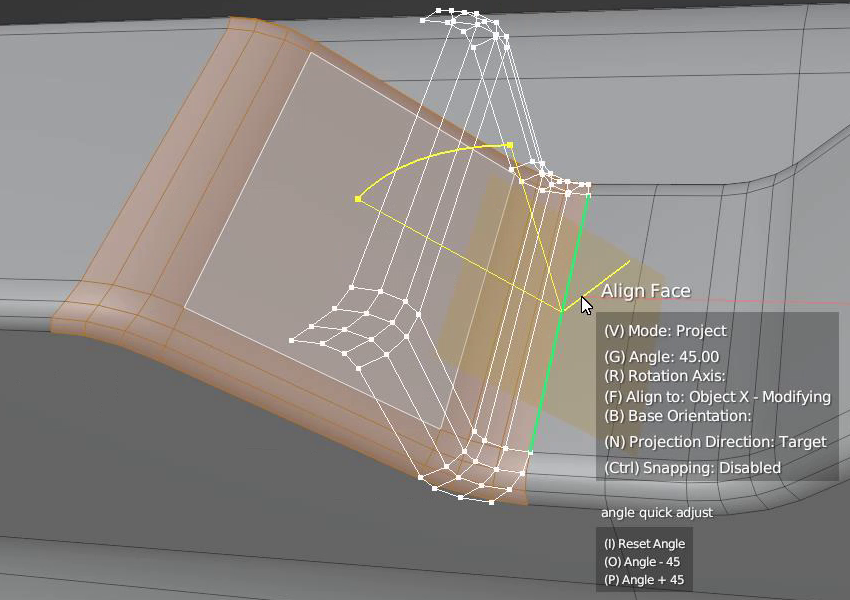Viewport: 850px width, 600px height.
Task: Click the "(V) Mode: Project" line
Action: (665, 331)
